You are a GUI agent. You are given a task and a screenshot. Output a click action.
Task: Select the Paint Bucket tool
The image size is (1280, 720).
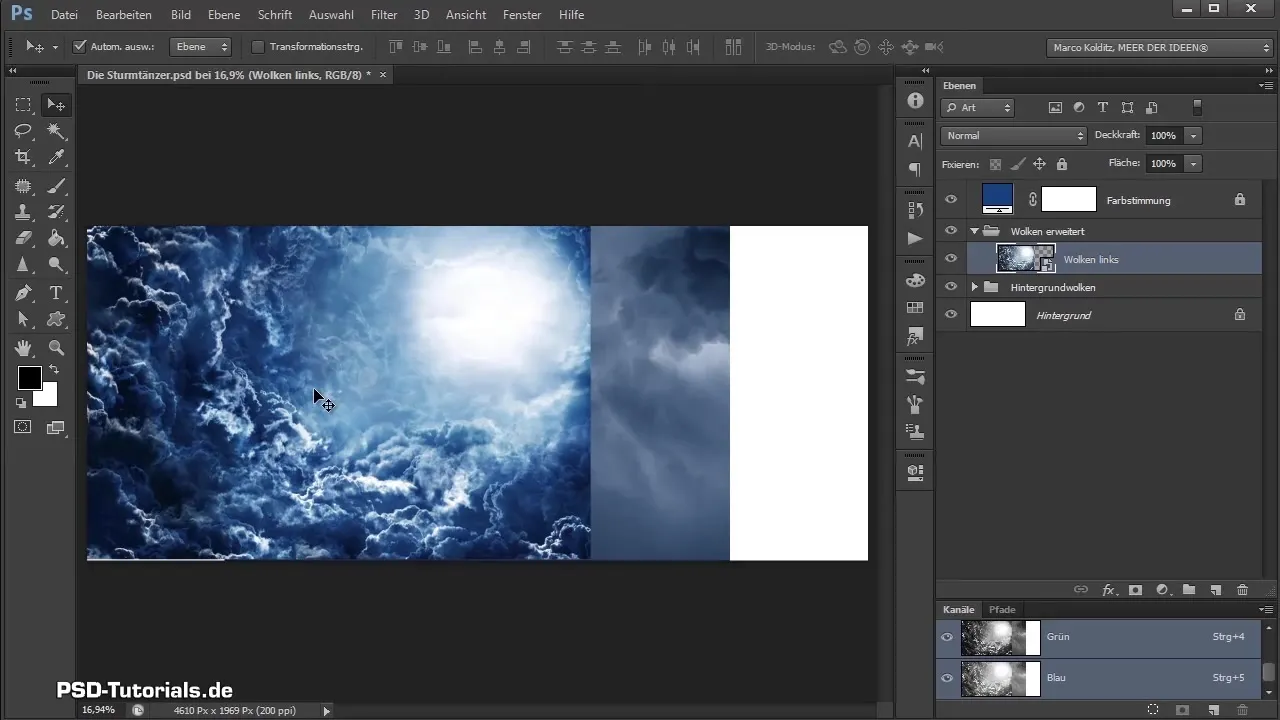coord(56,238)
